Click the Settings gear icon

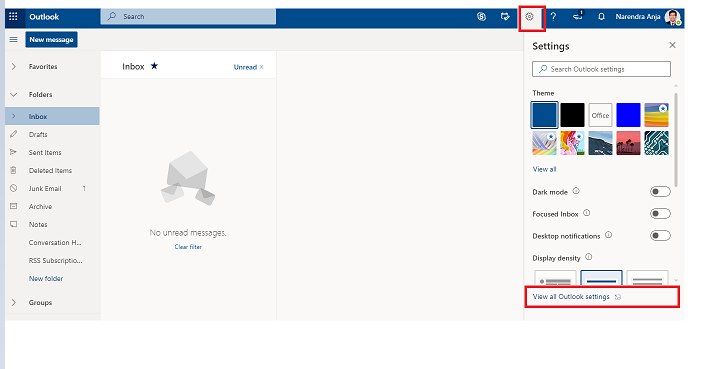(x=529, y=17)
